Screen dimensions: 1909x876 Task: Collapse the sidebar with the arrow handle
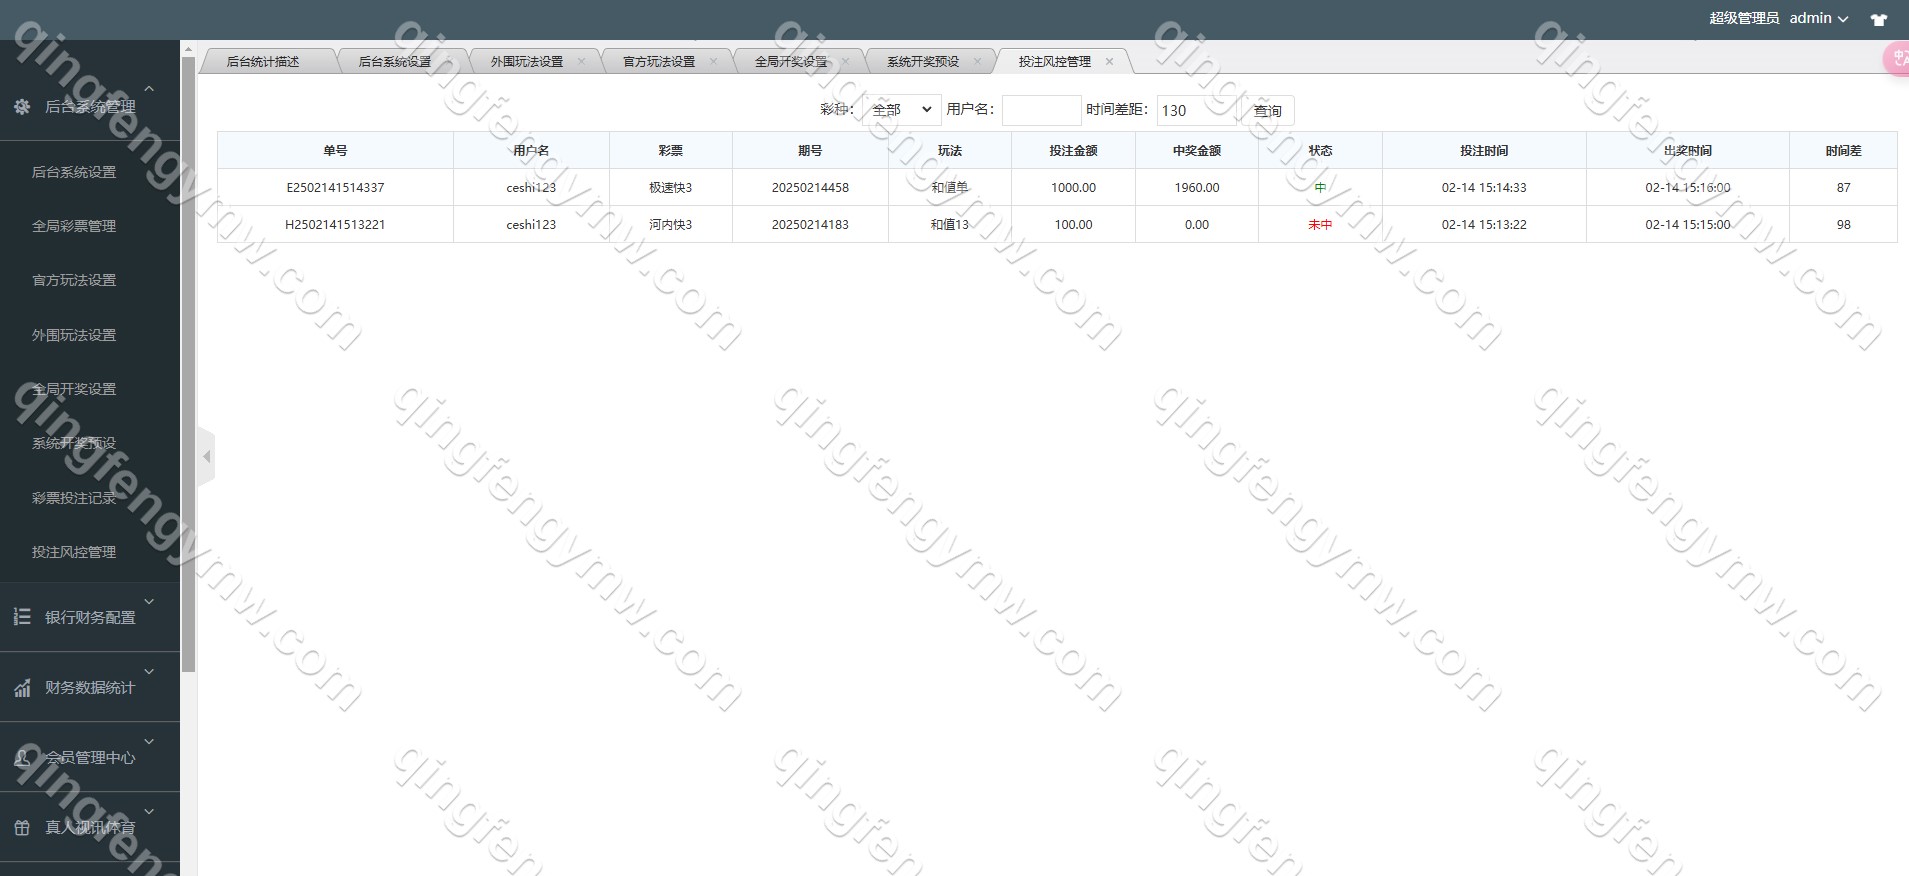coord(206,457)
